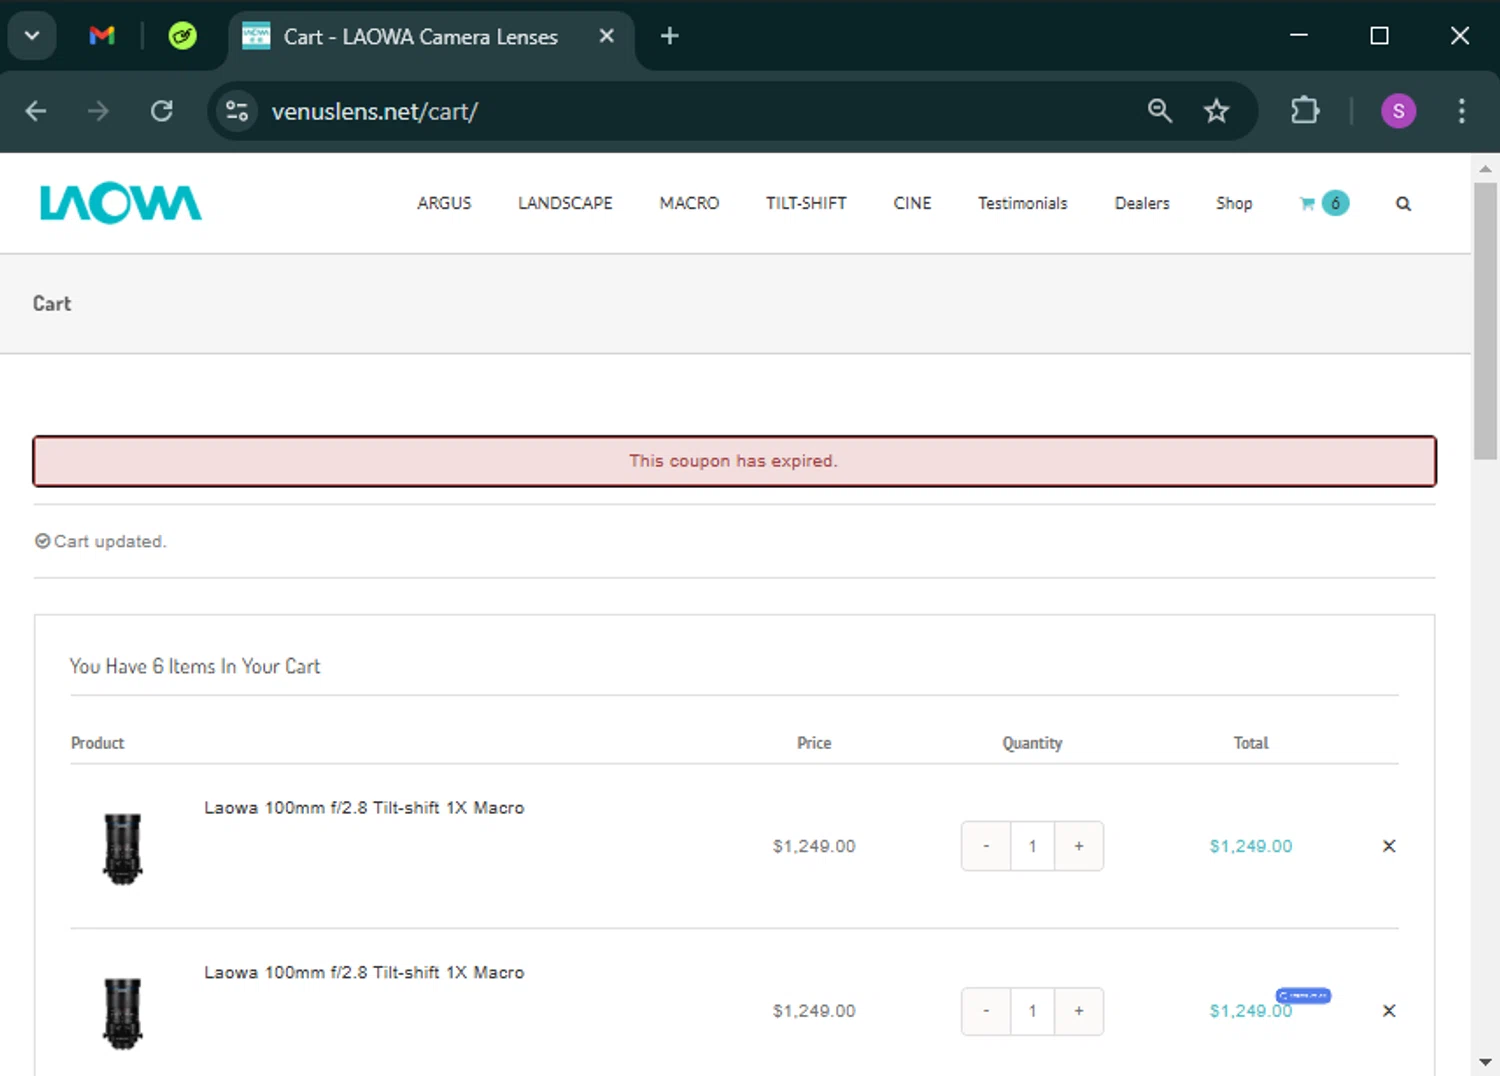Open the Chrome profile avatar S
This screenshot has height=1076, width=1500.
tap(1398, 111)
